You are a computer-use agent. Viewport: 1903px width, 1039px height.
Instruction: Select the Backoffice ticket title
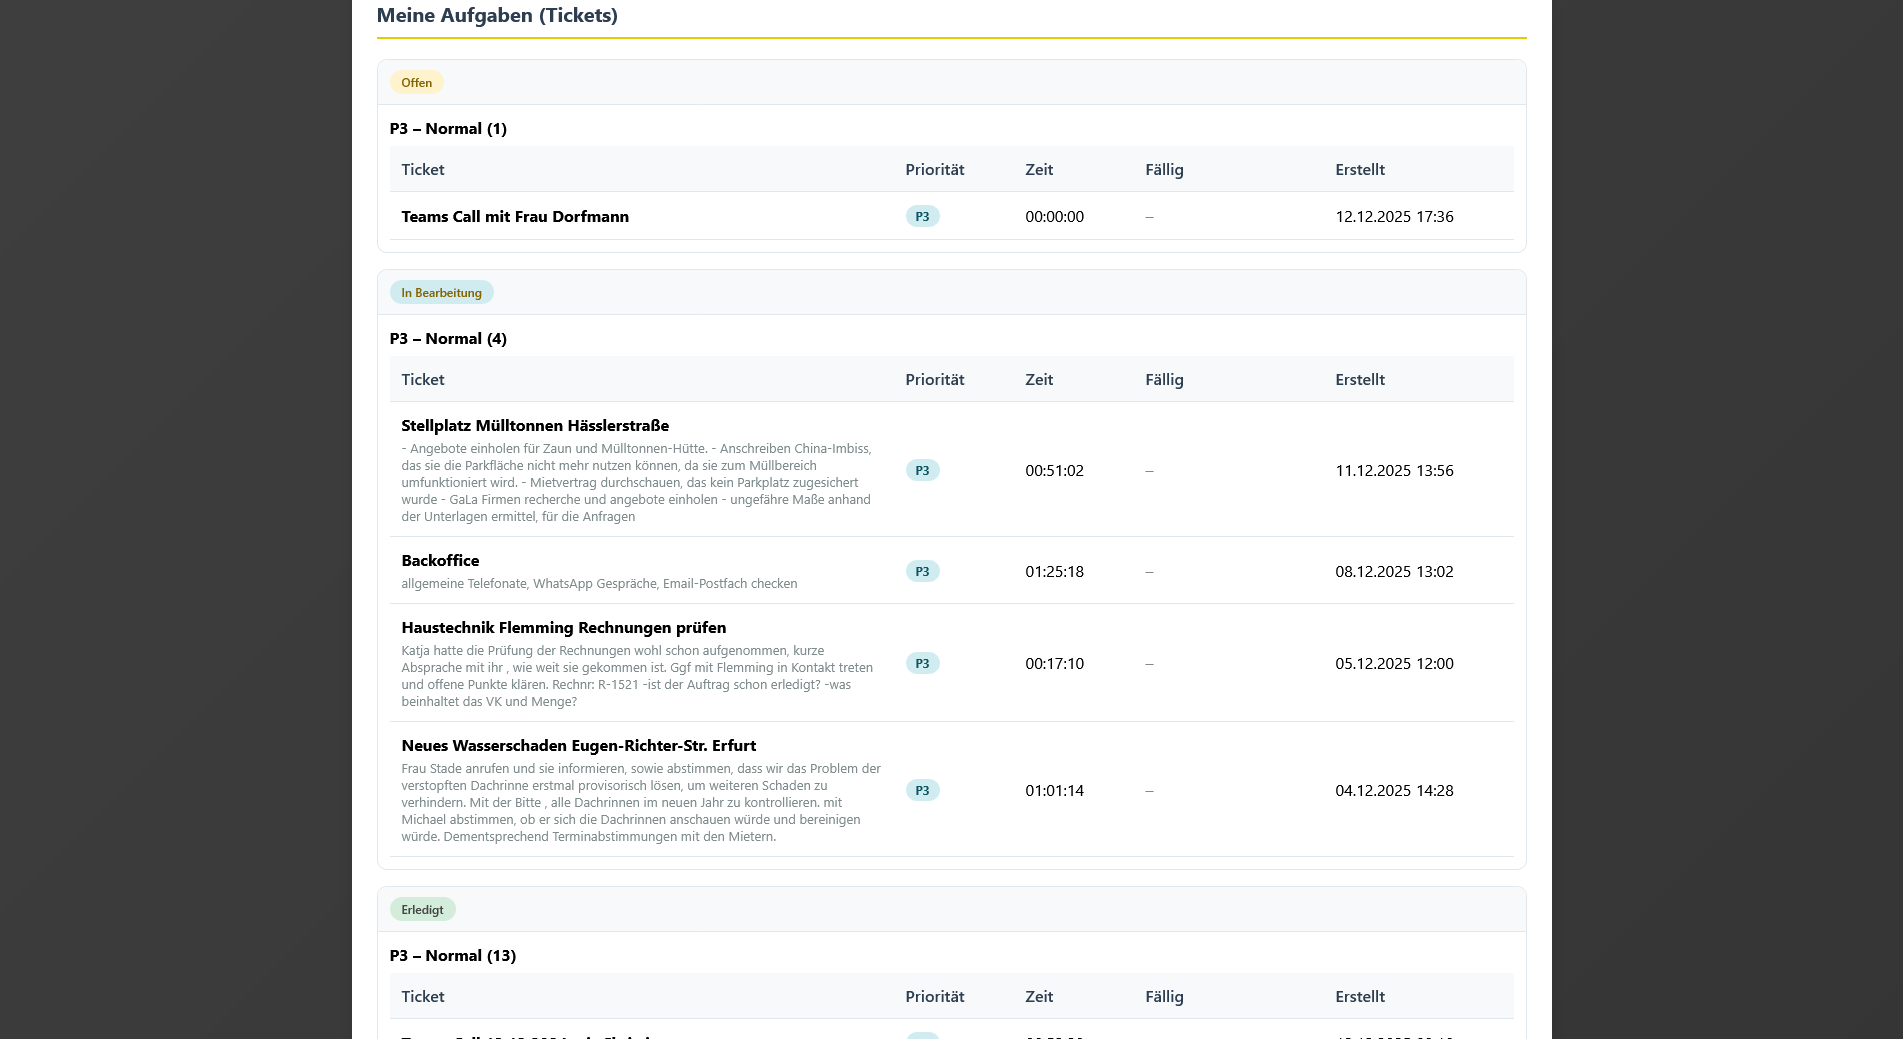[x=440, y=561]
